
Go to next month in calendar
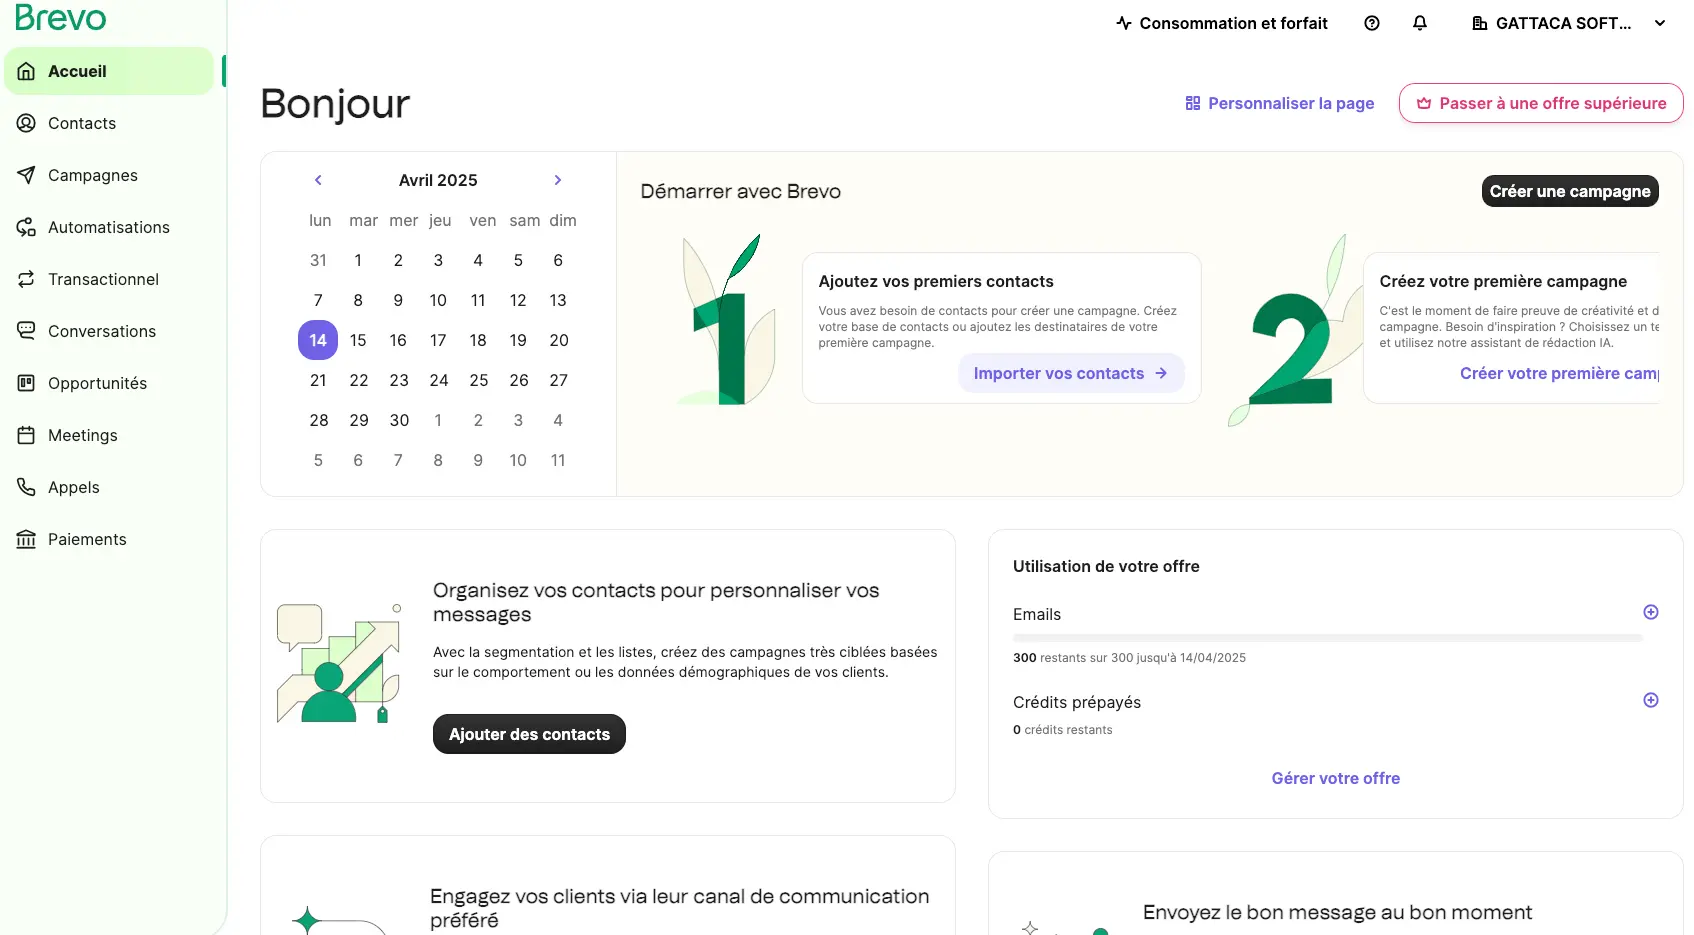click(558, 180)
